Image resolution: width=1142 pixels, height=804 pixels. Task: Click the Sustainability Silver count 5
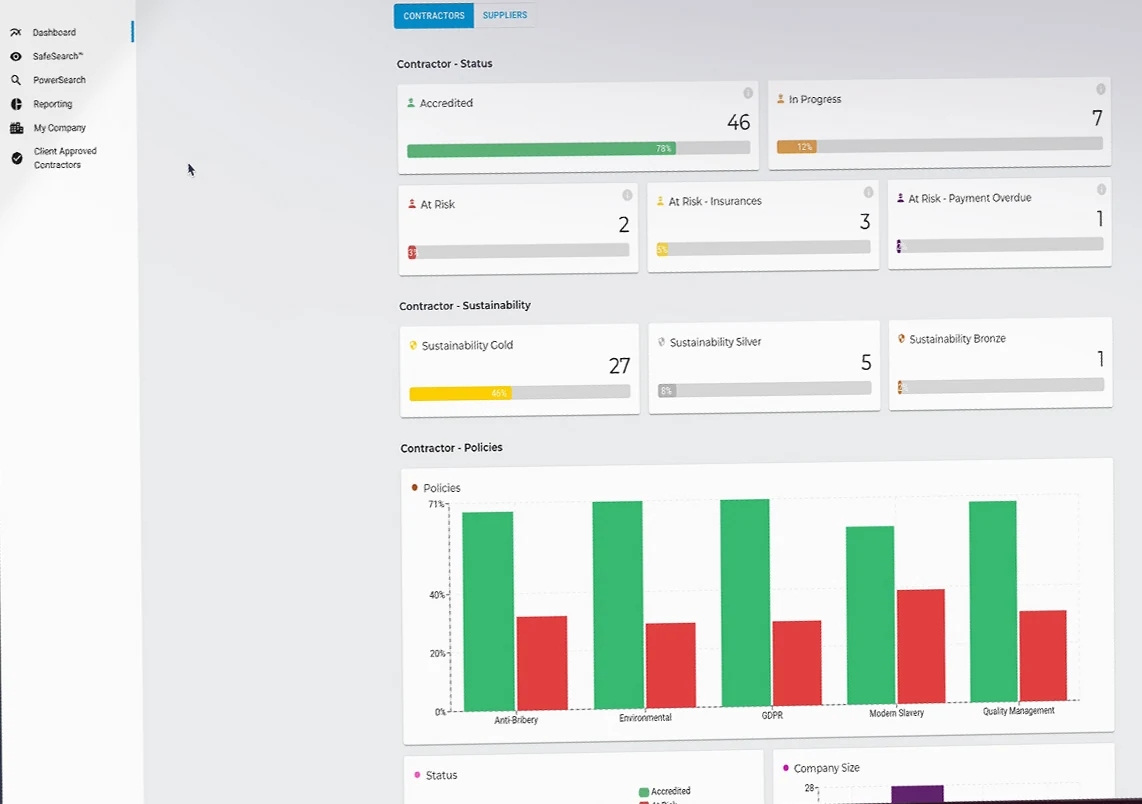pos(866,363)
